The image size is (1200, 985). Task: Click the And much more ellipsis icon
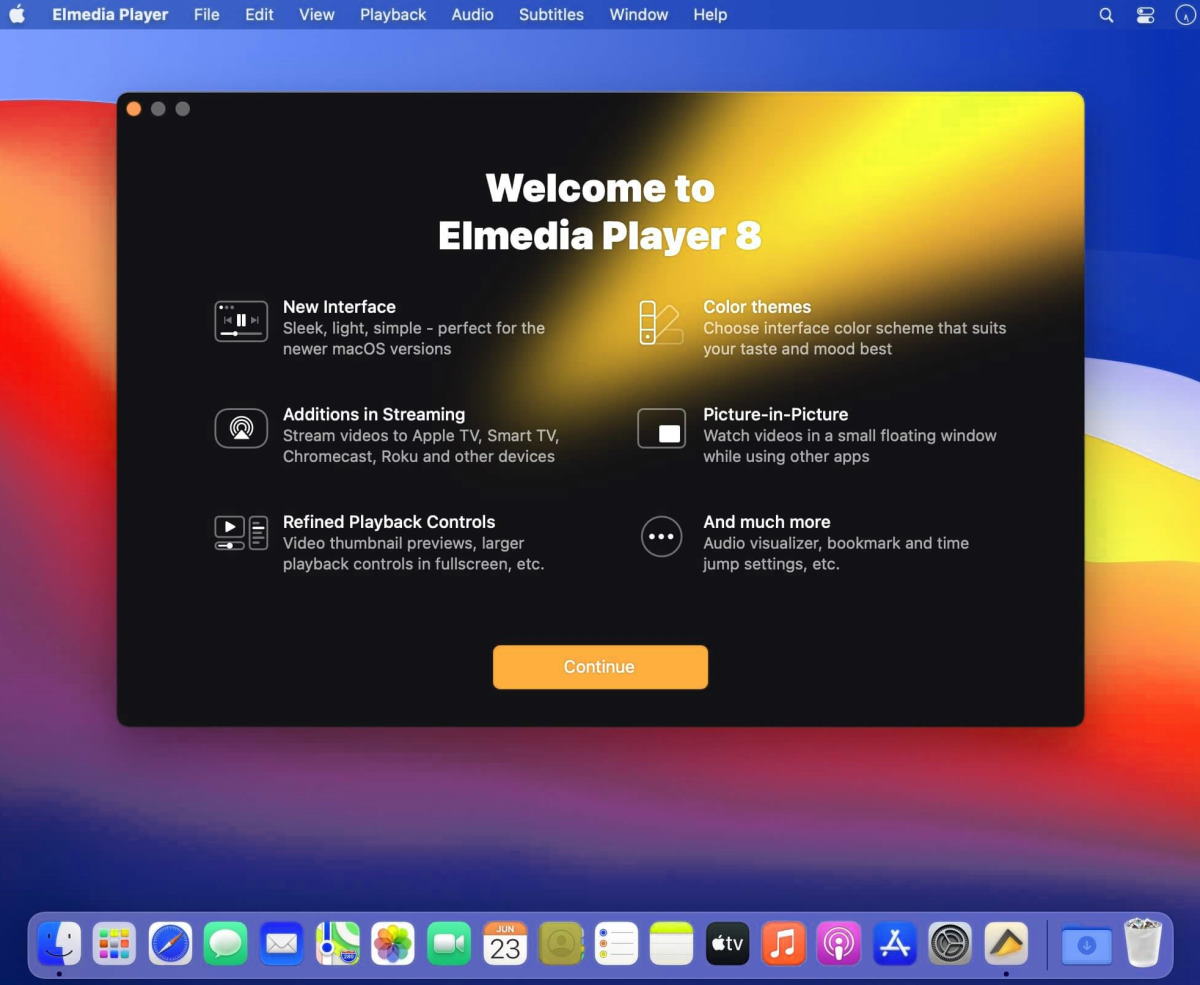click(661, 536)
